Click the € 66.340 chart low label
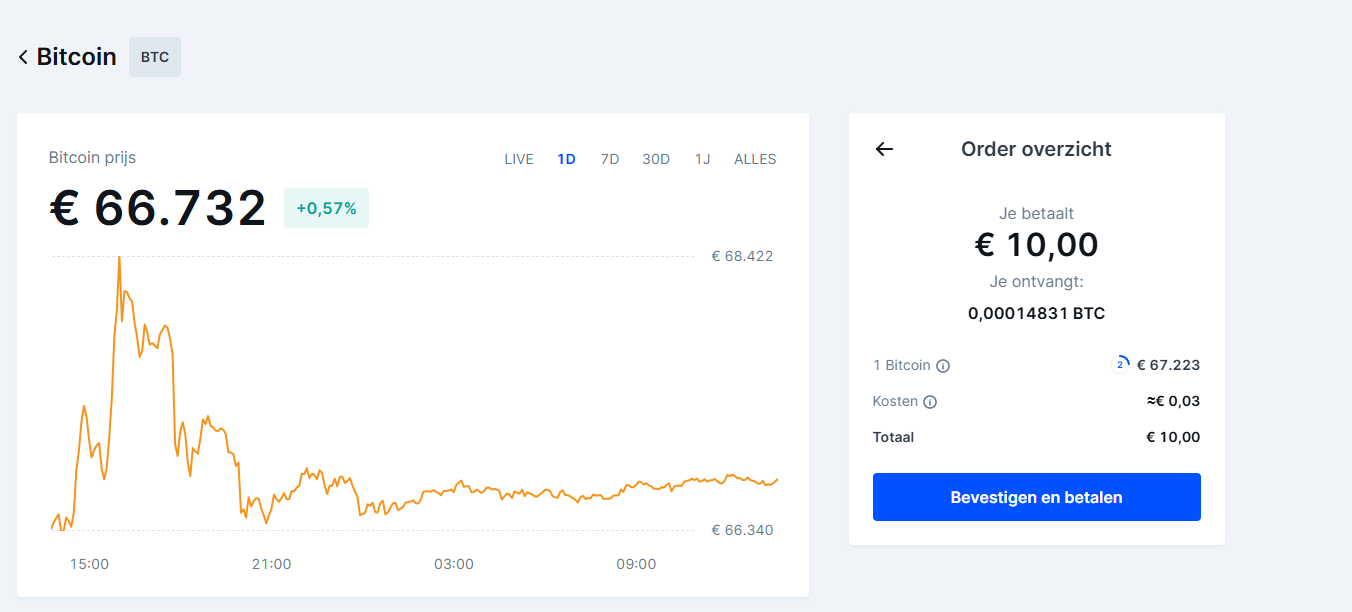 point(742,530)
